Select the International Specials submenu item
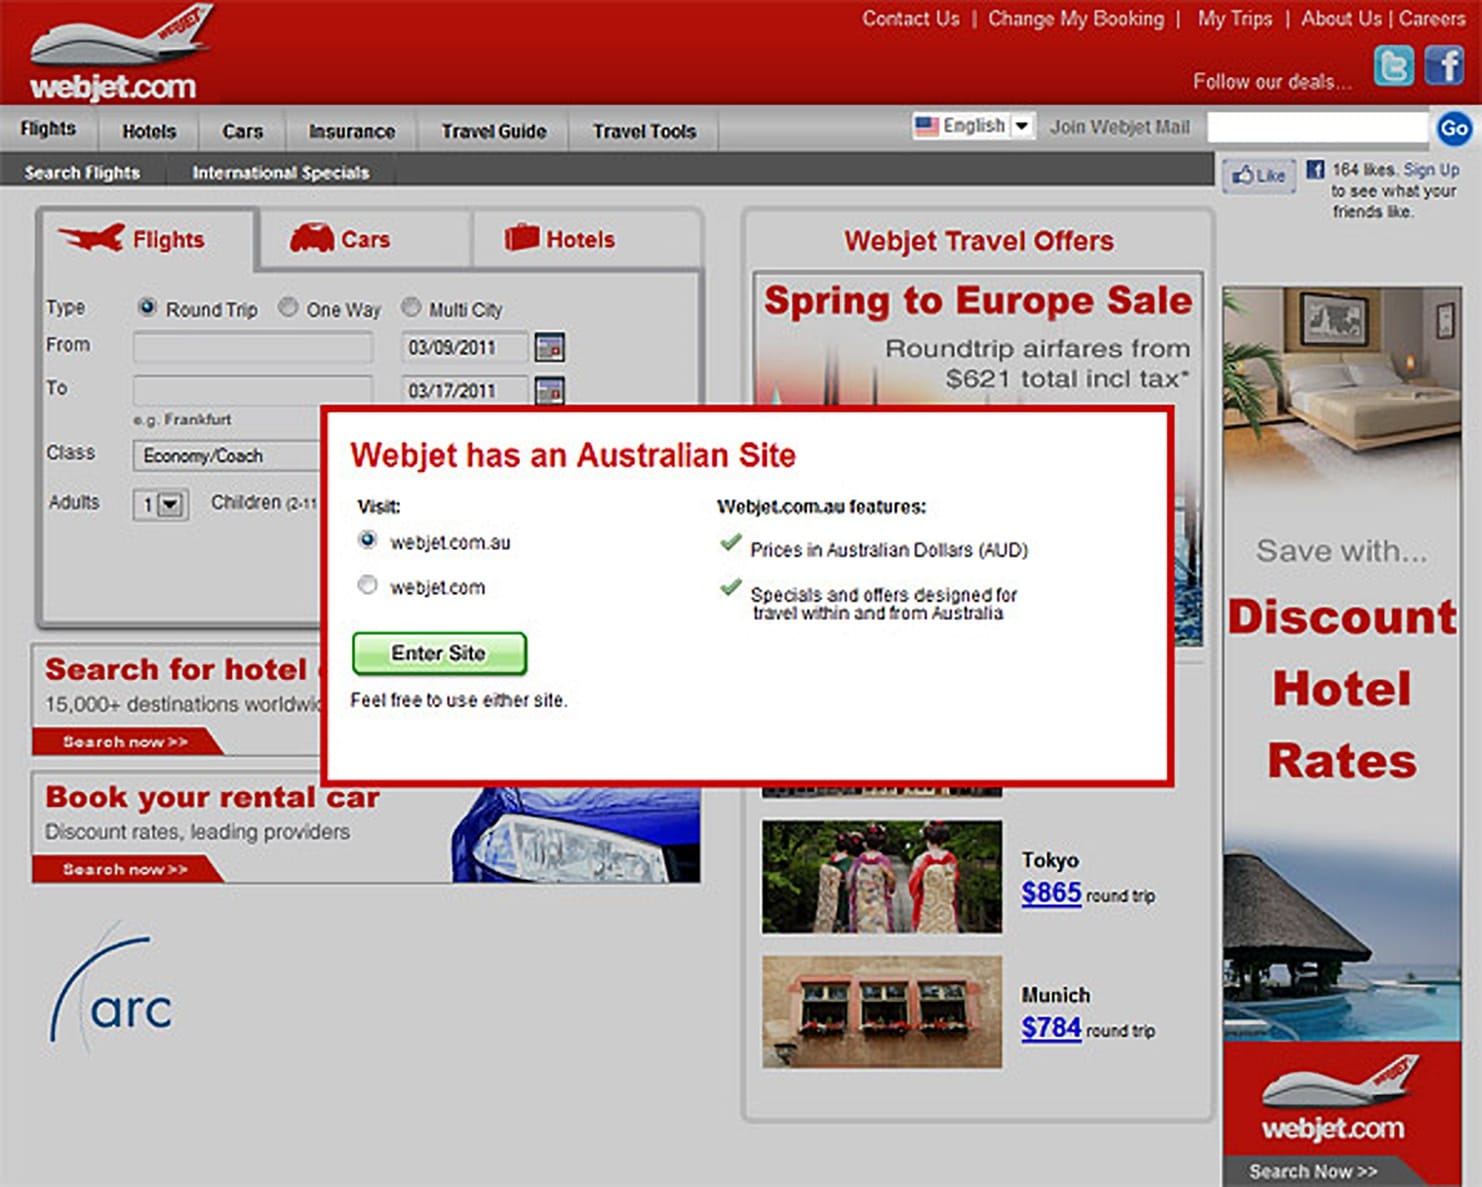The image size is (1482, 1187). tap(281, 172)
